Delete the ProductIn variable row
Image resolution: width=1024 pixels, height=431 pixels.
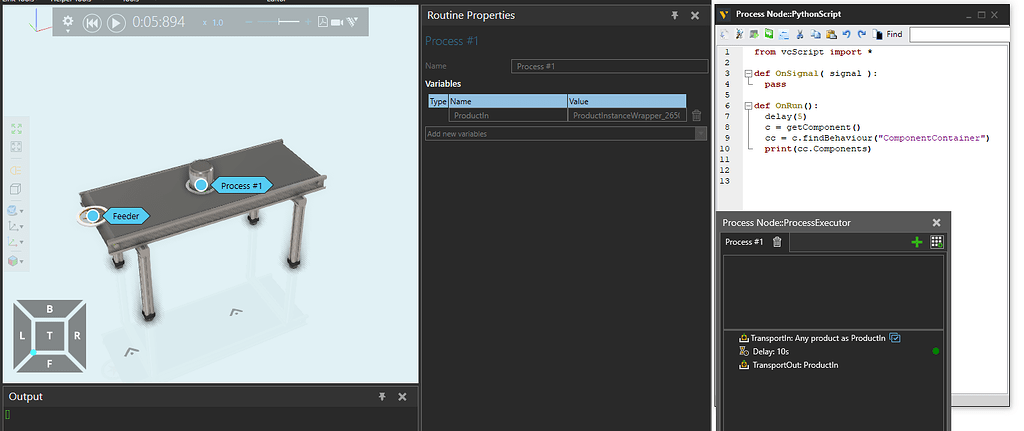point(697,116)
